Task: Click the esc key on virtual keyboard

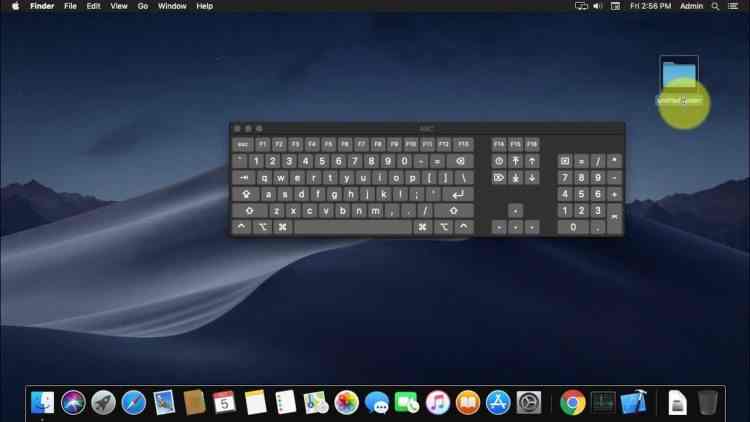Action: point(243,144)
